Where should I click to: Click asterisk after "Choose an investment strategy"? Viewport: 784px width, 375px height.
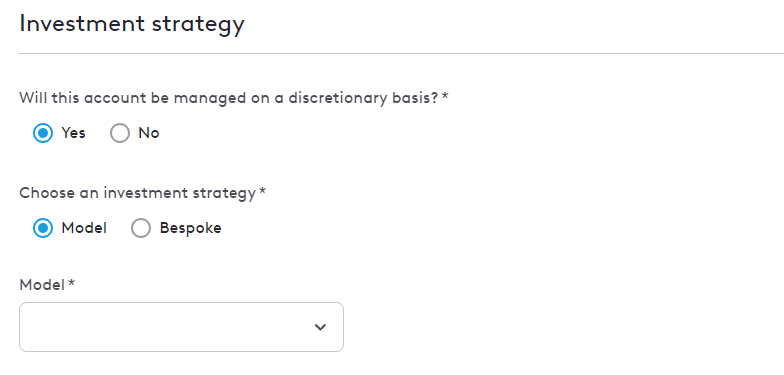[x=262, y=192]
